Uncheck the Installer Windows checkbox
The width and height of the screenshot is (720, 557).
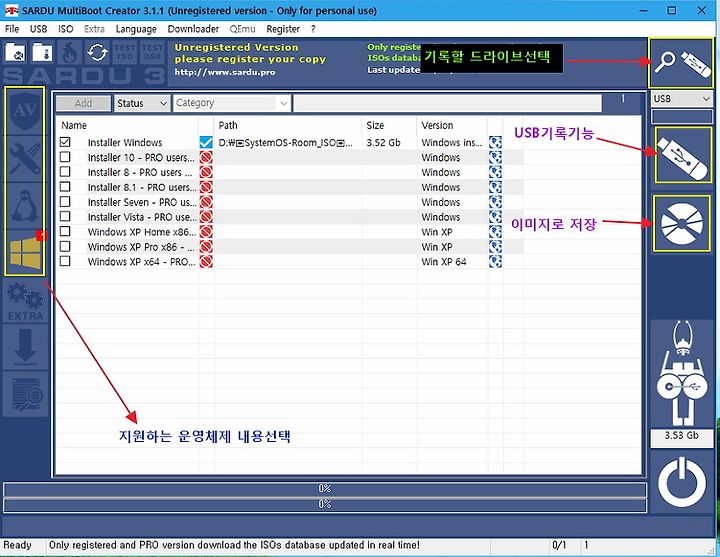pos(65,142)
